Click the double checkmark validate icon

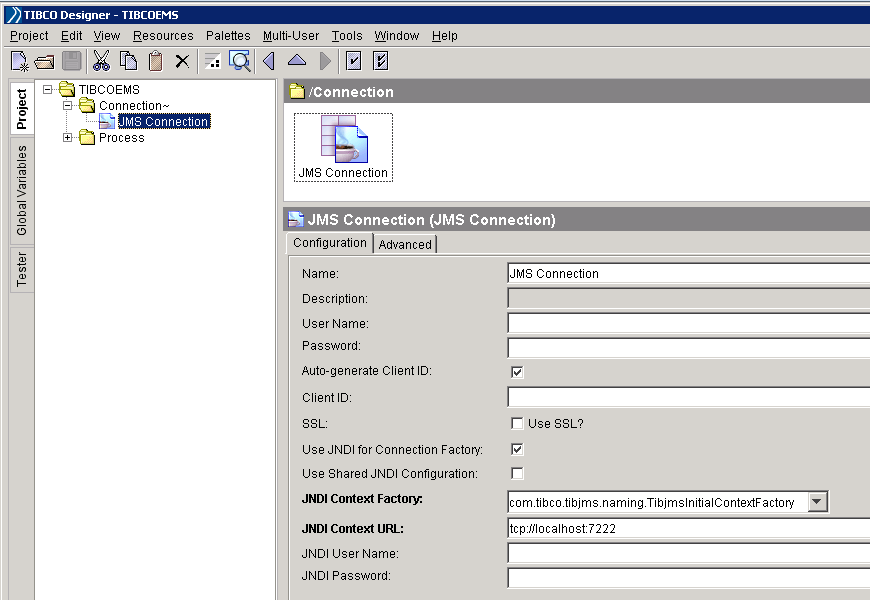381,61
